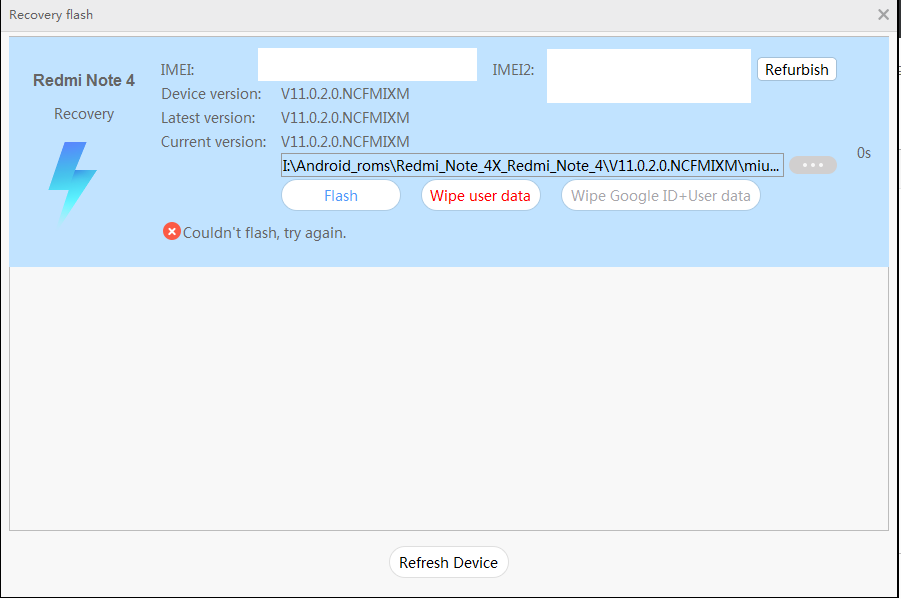This screenshot has width=901, height=599.
Task: Click the Redmi Note 4 device name
Action: click(x=84, y=80)
